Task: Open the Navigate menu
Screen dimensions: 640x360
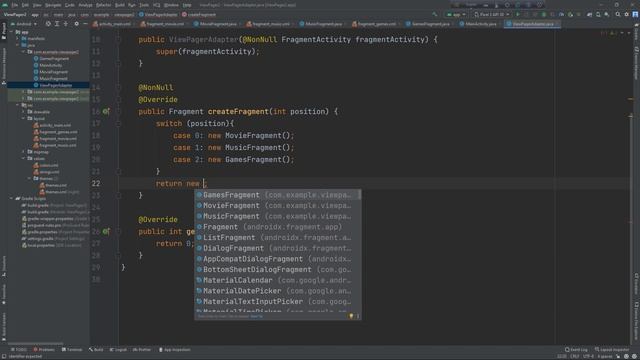Action: tap(53, 5)
